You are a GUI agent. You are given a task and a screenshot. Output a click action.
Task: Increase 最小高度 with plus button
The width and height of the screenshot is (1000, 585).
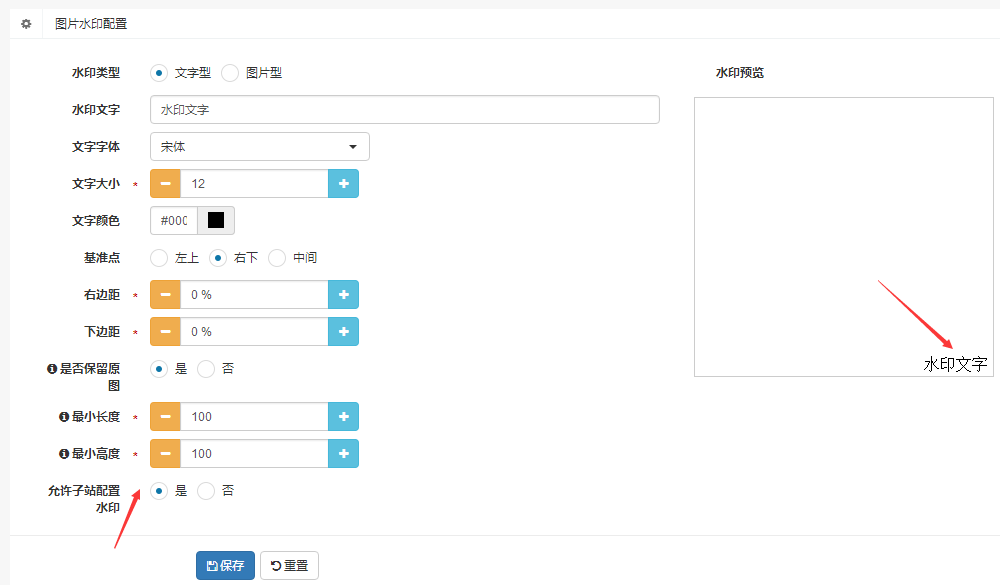pyautogui.click(x=343, y=454)
